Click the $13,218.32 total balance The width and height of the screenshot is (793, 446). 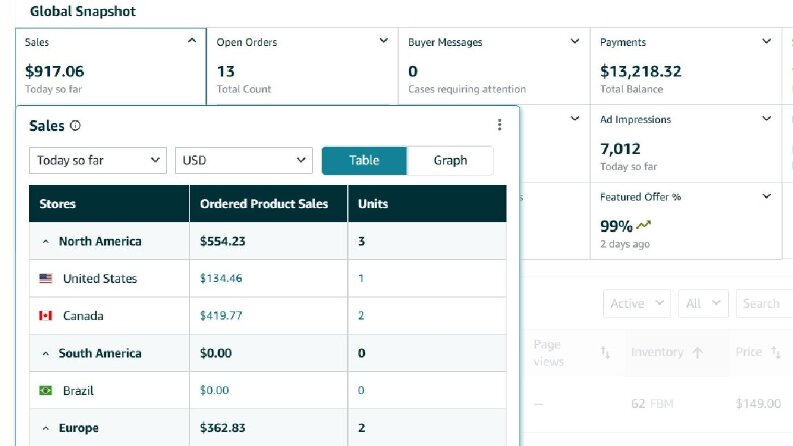[x=641, y=71]
